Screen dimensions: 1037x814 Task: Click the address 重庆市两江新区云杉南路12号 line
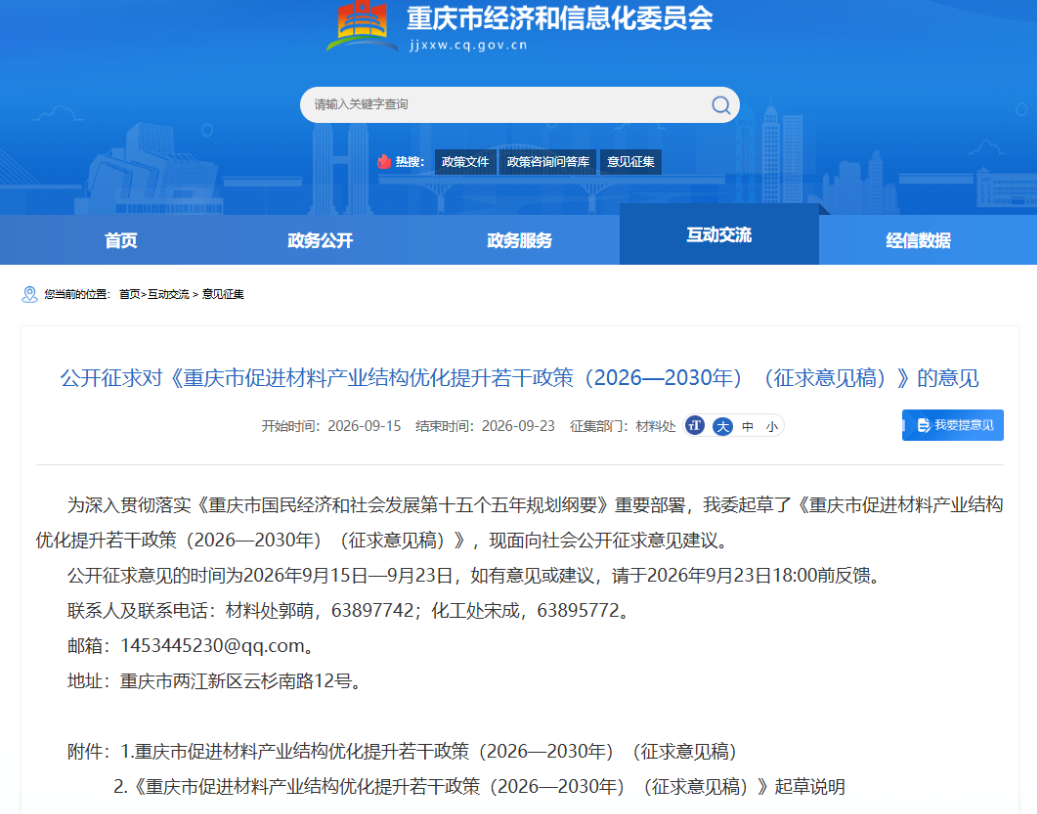pos(215,681)
